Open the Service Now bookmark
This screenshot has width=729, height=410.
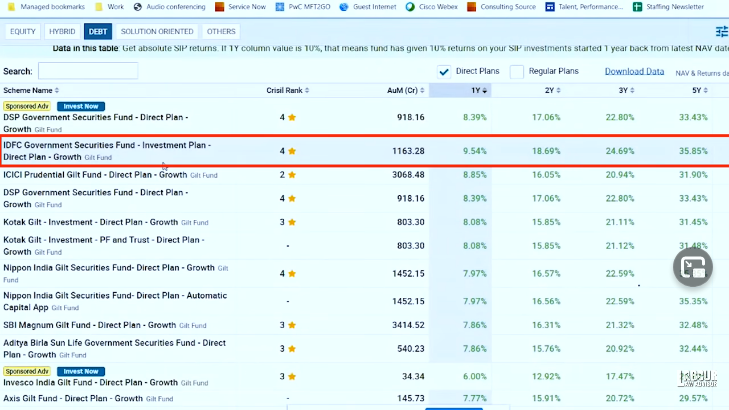click(x=240, y=7)
